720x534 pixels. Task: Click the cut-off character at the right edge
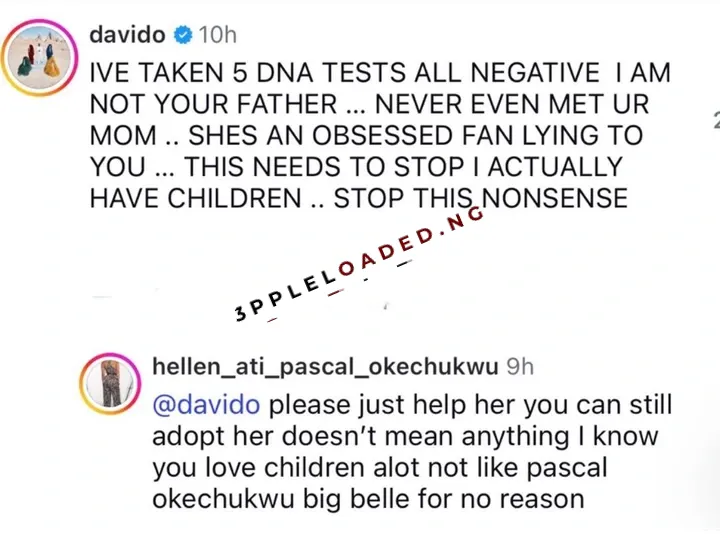point(716,121)
